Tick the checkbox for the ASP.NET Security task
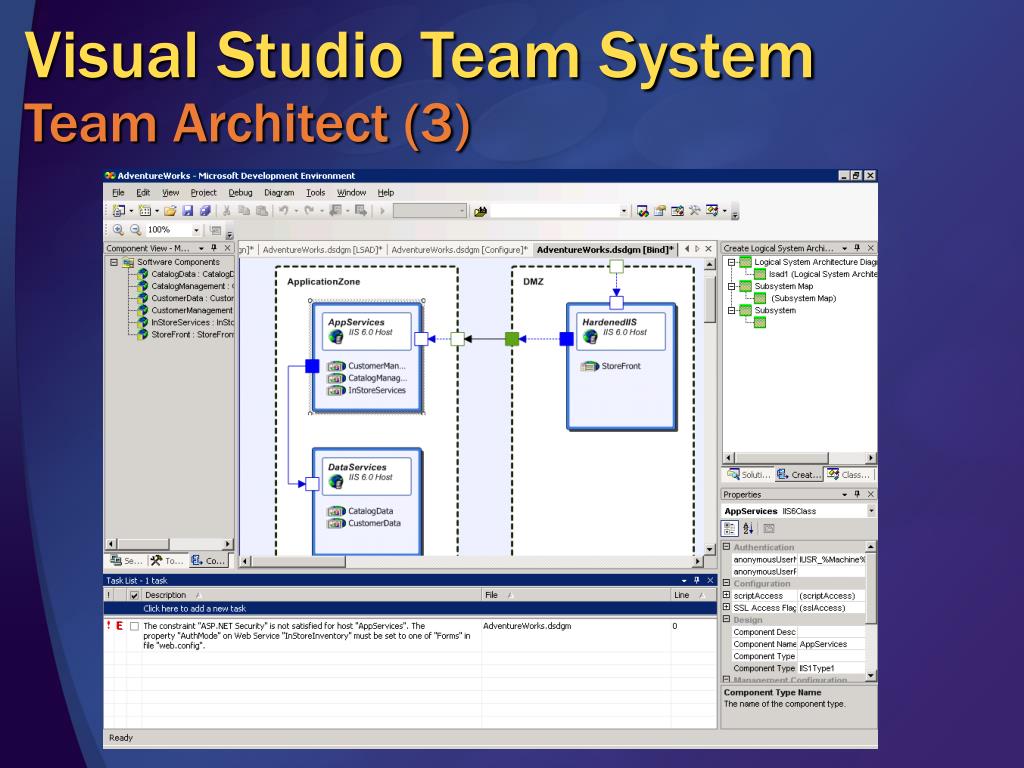This screenshot has width=1024, height=768. point(134,626)
